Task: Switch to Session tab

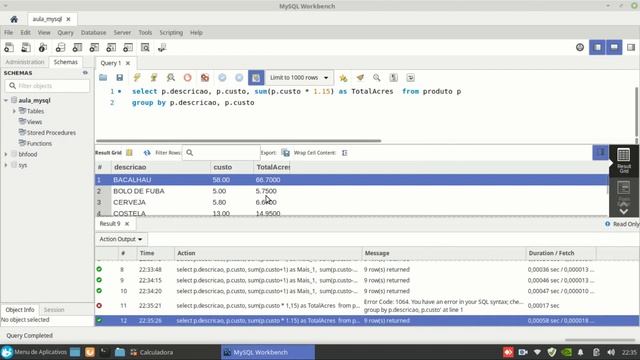Action: pyautogui.click(x=54, y=310)
